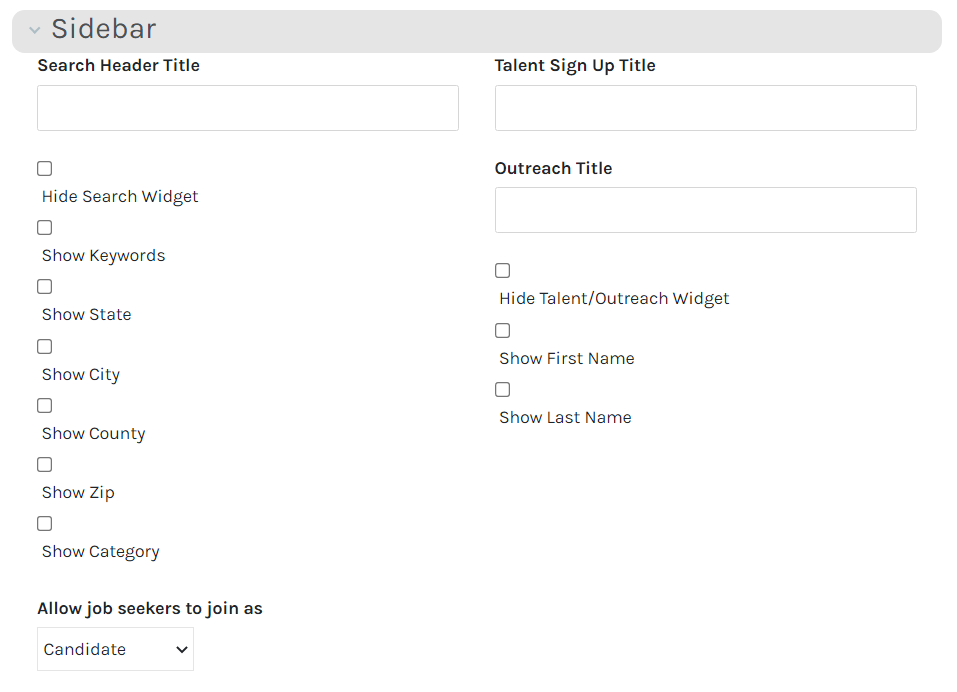Click the Hide Talent/Outreach Widget label
Image resolution: width=957 pixels, height=692 pixels.
[614, 299]
